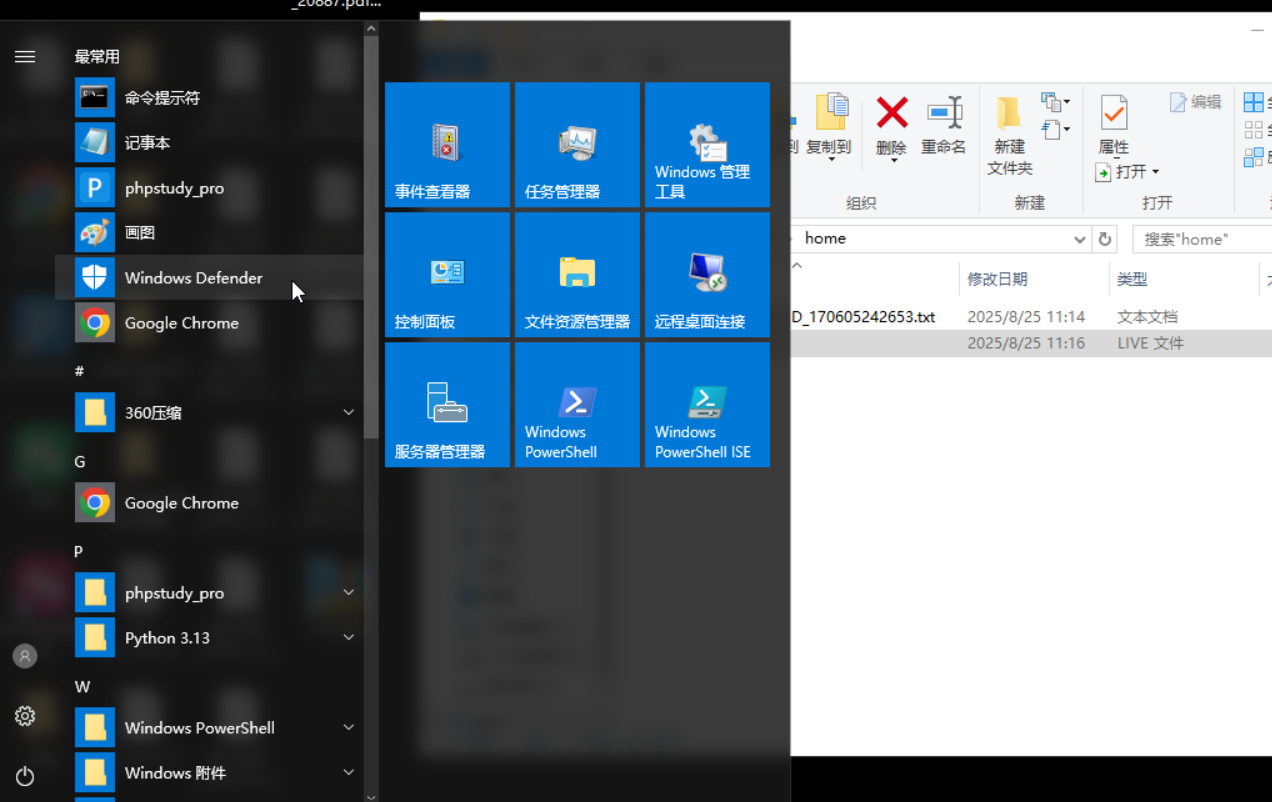Expand the Python 3.13 folder group
This screenshot has height=802, width=1272.
(x=348, y=638)
